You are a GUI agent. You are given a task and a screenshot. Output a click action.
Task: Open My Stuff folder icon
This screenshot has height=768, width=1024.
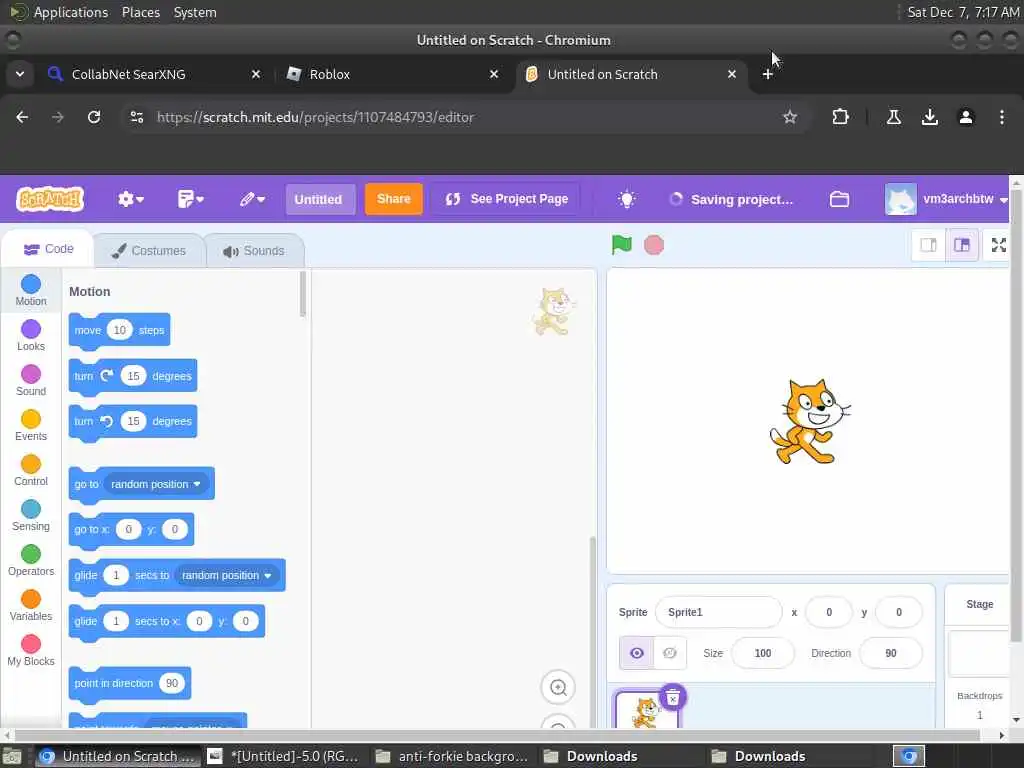pyautogui.click(x=839, y=199)
